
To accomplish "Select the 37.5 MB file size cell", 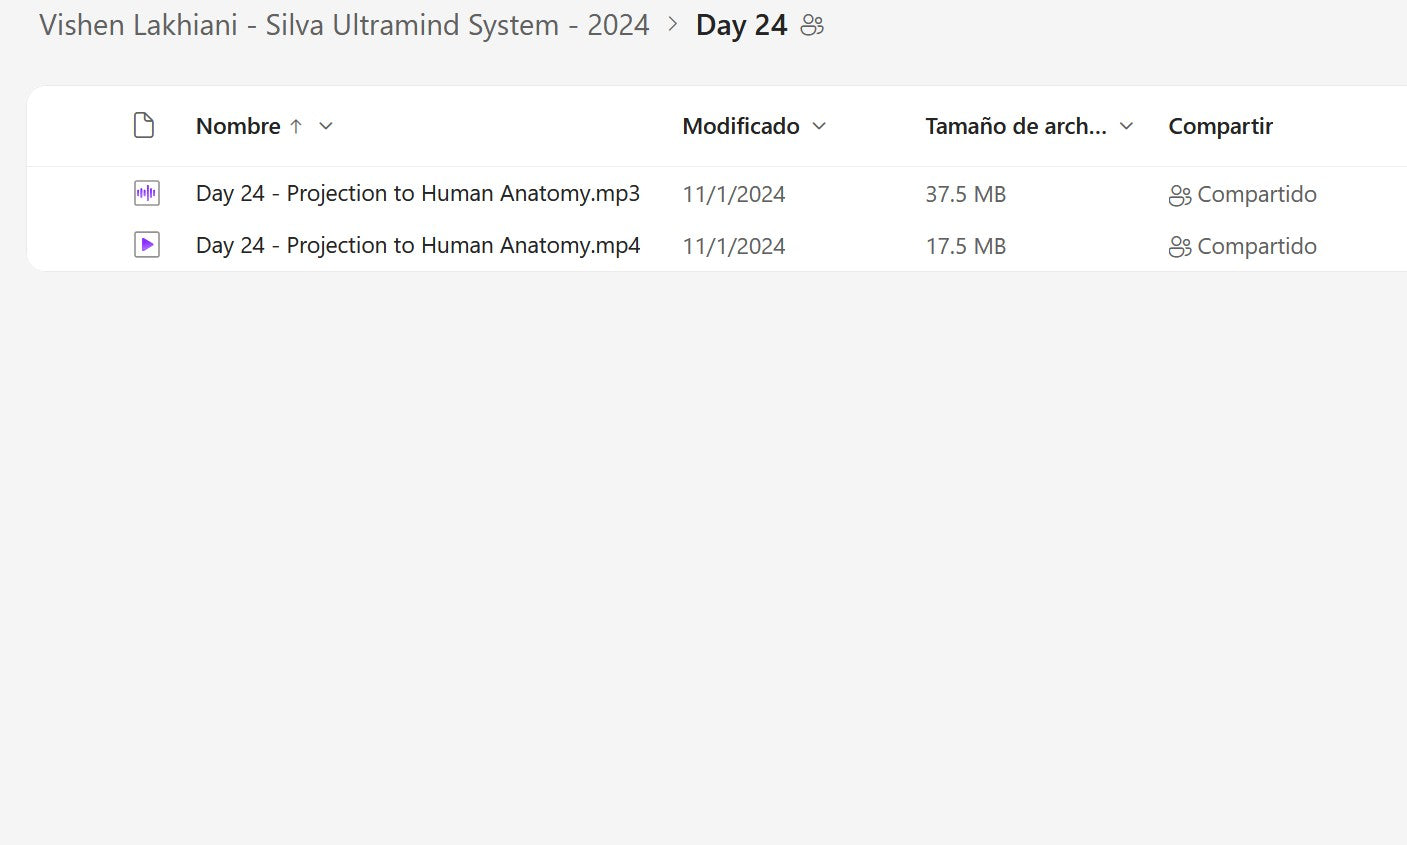I will tap(965, 194).
